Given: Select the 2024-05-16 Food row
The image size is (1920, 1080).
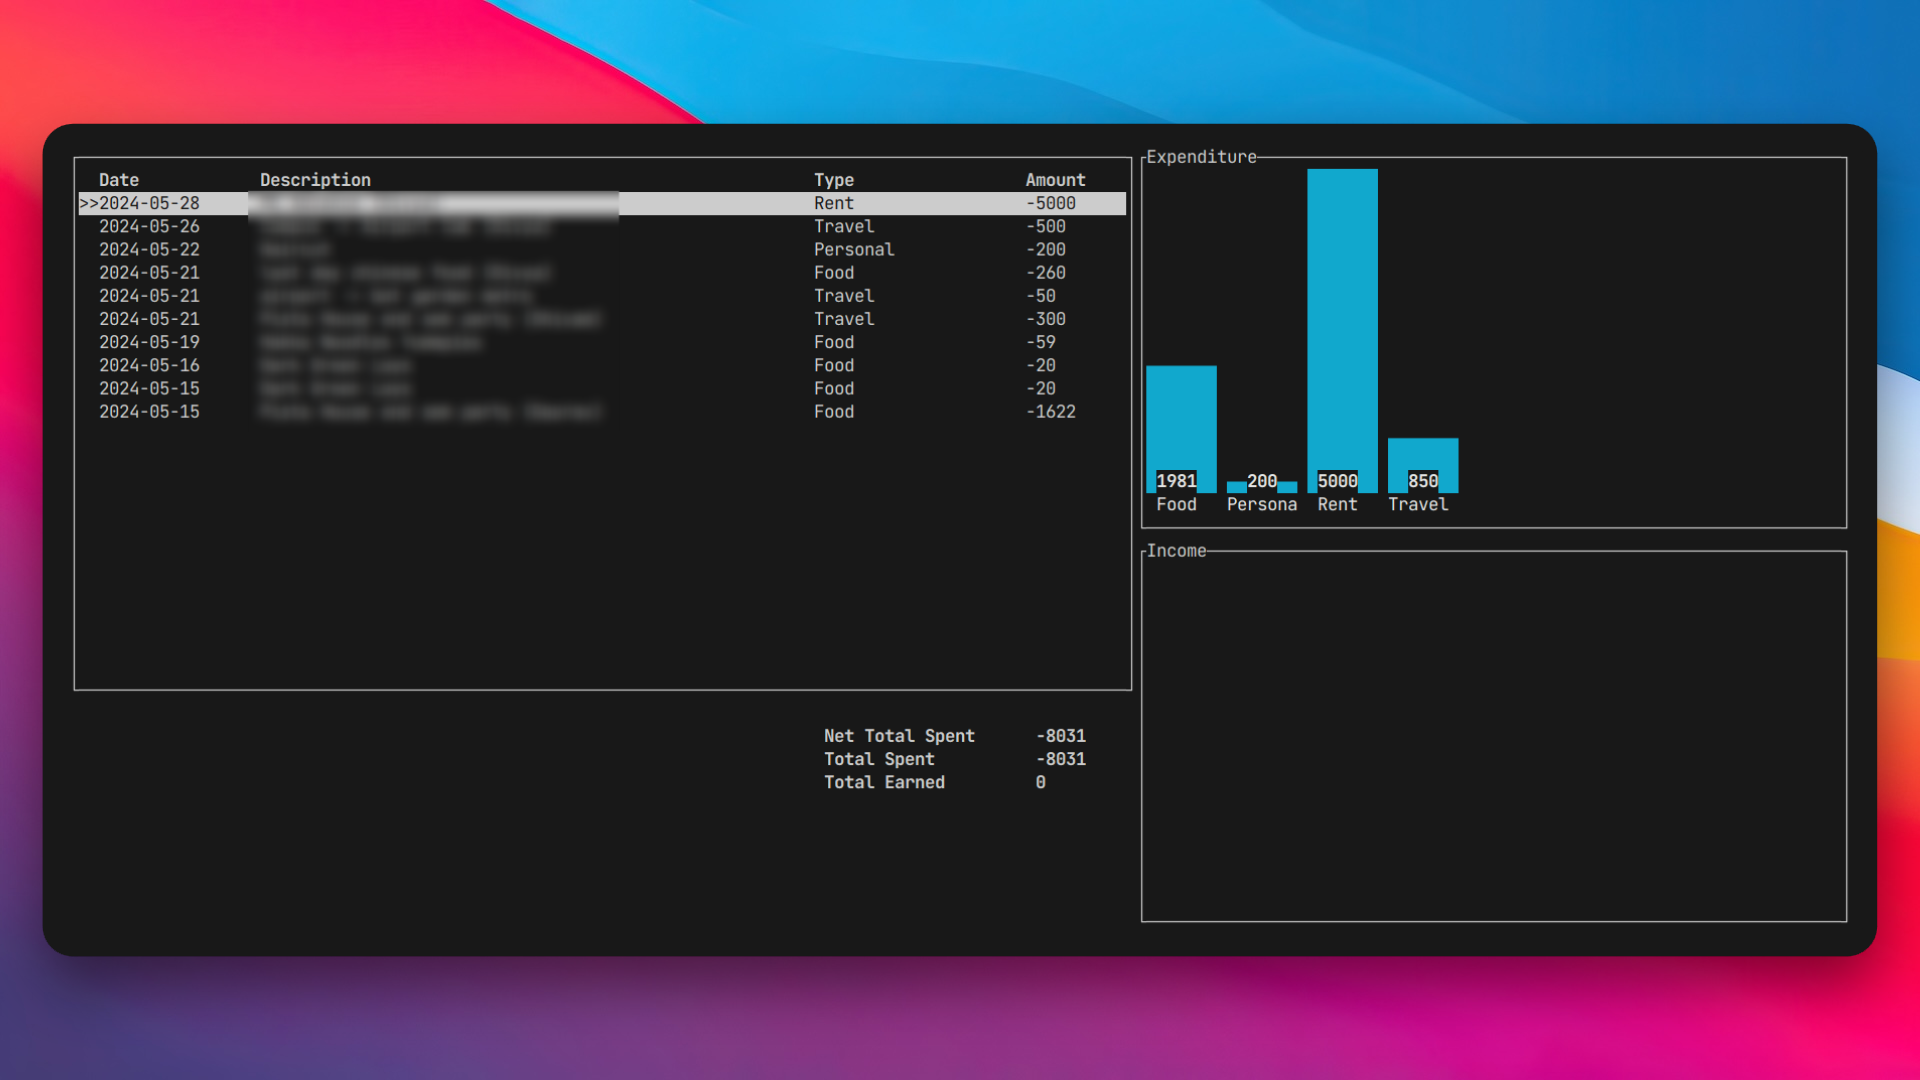Looking at the screenshot, I should [600, 366].
